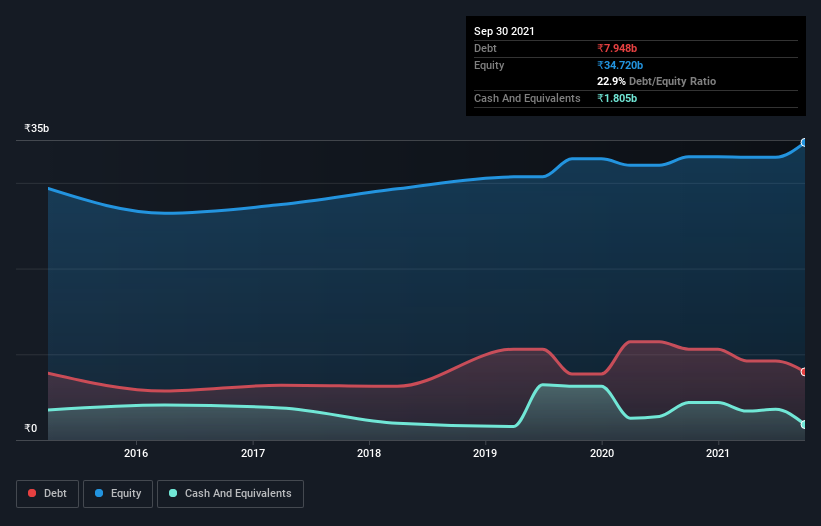Image resolution: width=821 pixels, height=526 pixels.
Task: Select the Cash endpoint marker on chart
Action: click(805, 424)
